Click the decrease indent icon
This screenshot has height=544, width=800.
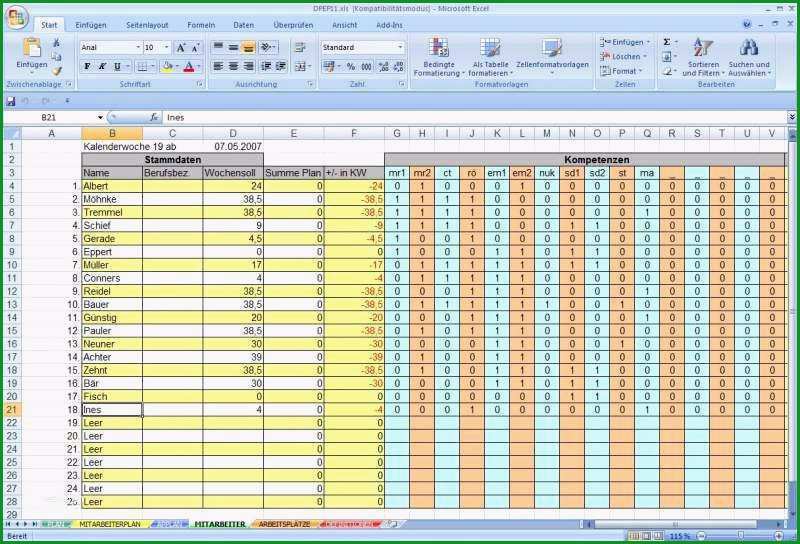266,66
